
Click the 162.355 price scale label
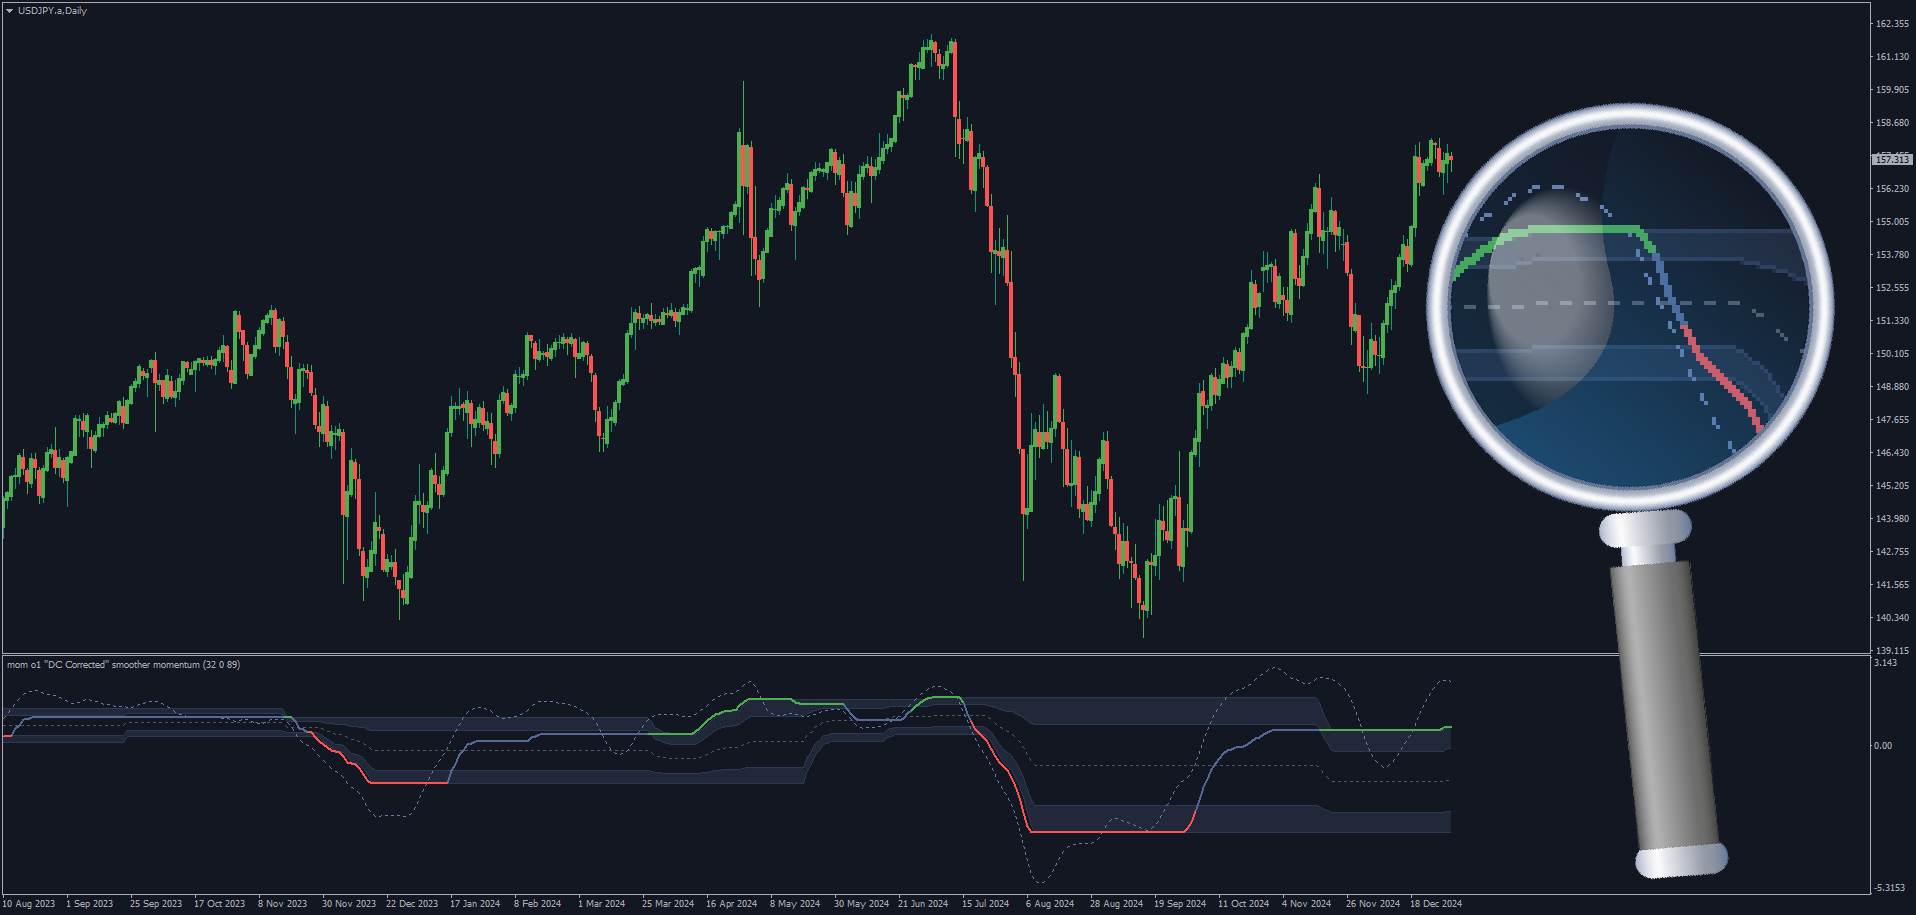click(1892, 24)
